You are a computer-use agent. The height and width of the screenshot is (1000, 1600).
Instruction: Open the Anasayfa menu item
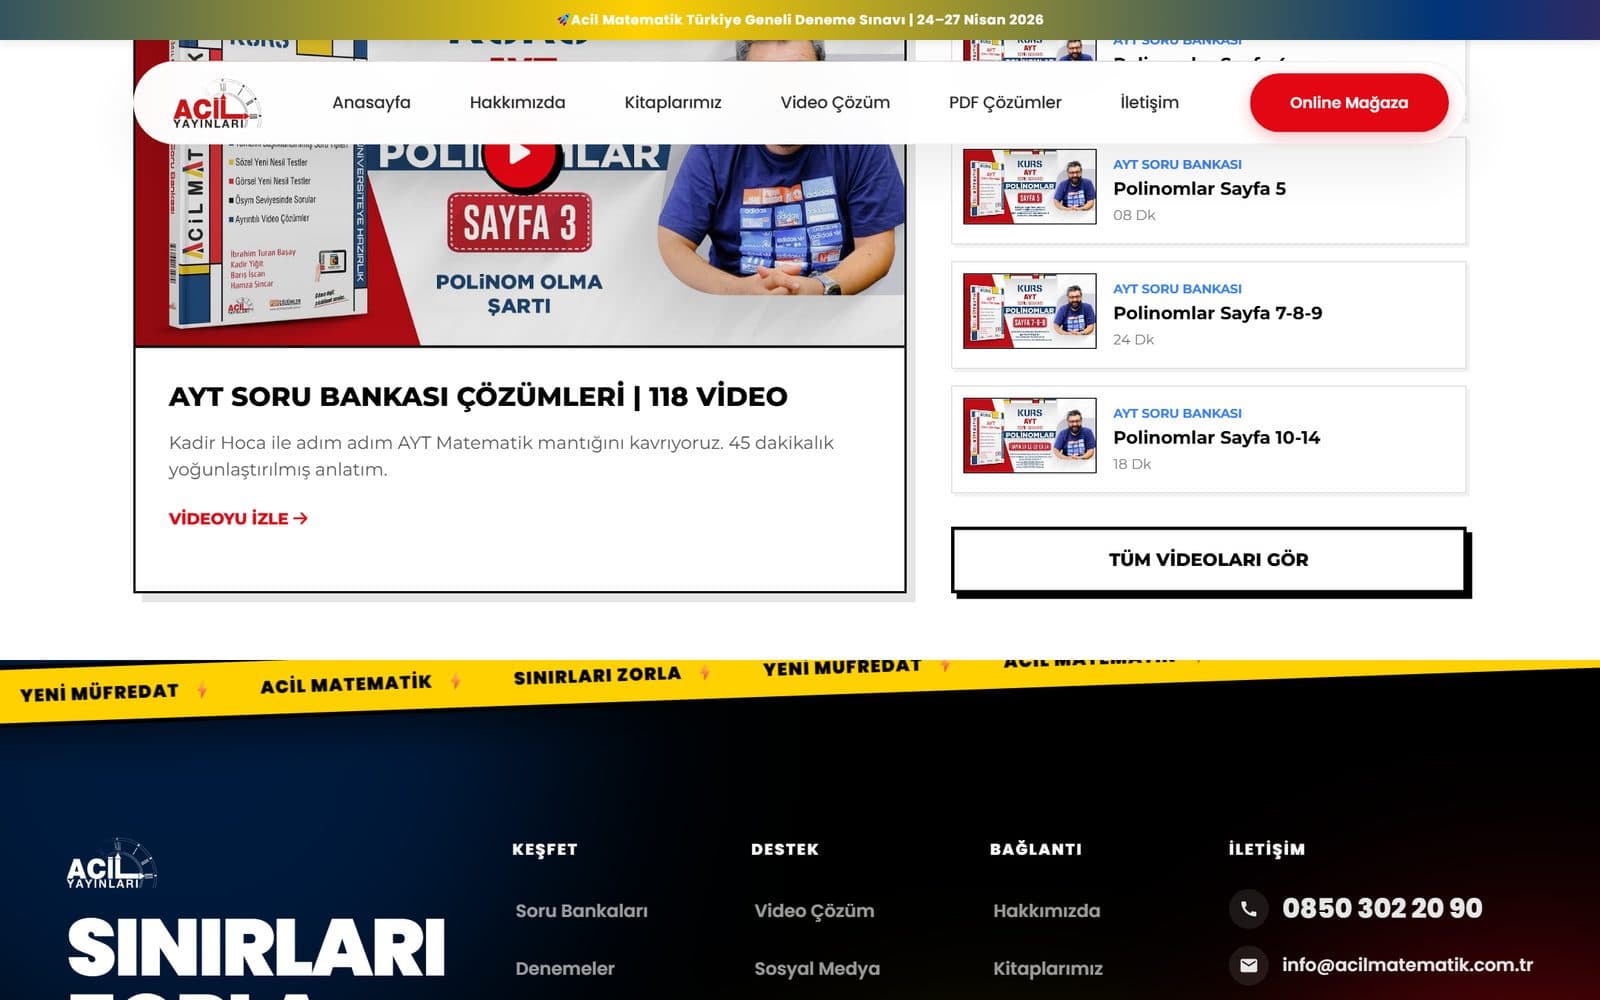371,102
